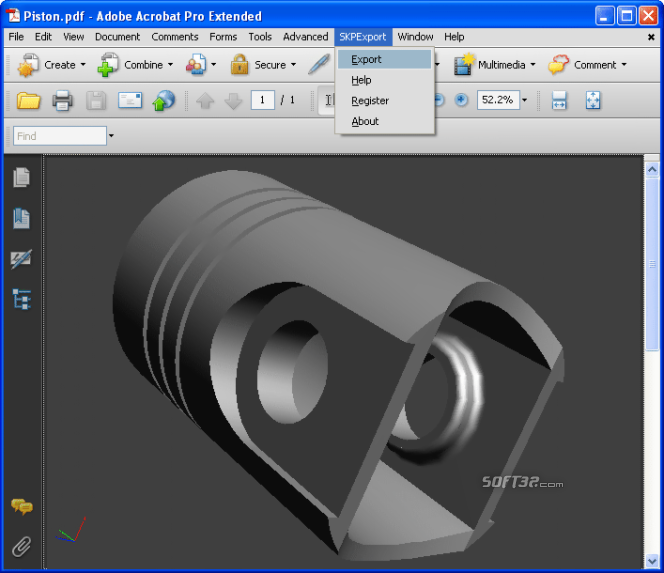Click the Combine button label
Image resolution: width=664 pixels, height=573 pixels.
[x=144, y=65]
